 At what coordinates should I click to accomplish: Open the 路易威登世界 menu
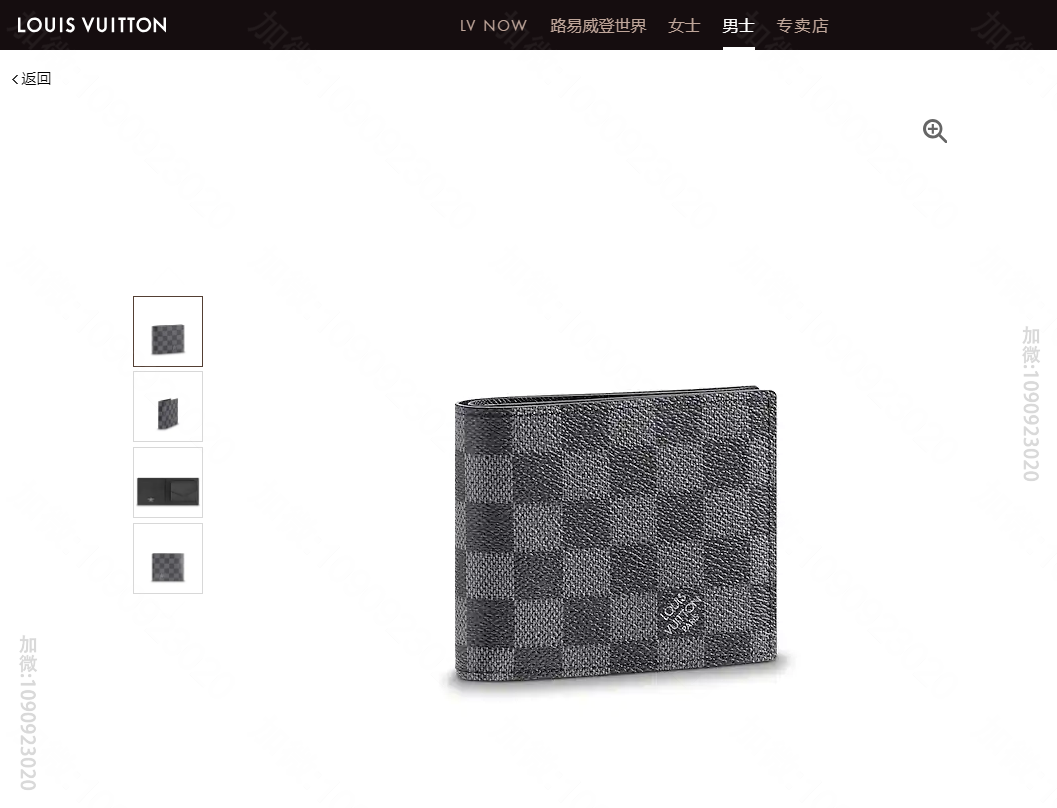(x=598, y=26)
